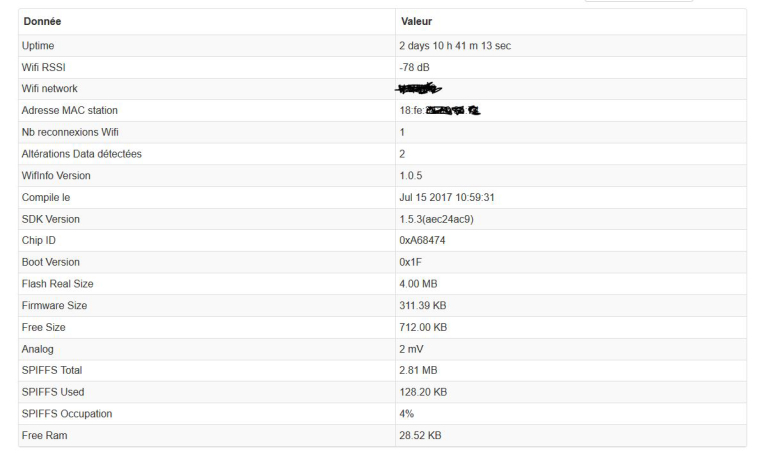760x457 pixels.
Task: Click the Chip ID value 0xA68474
Action: click(x=422, y=240)
